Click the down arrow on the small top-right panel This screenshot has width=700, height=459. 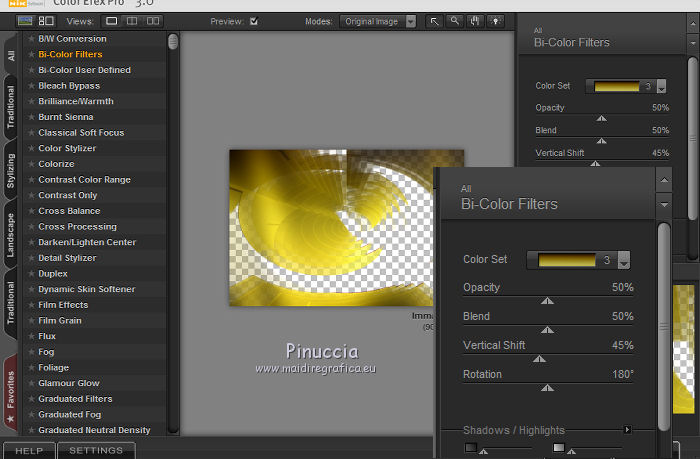coord(693,43)
